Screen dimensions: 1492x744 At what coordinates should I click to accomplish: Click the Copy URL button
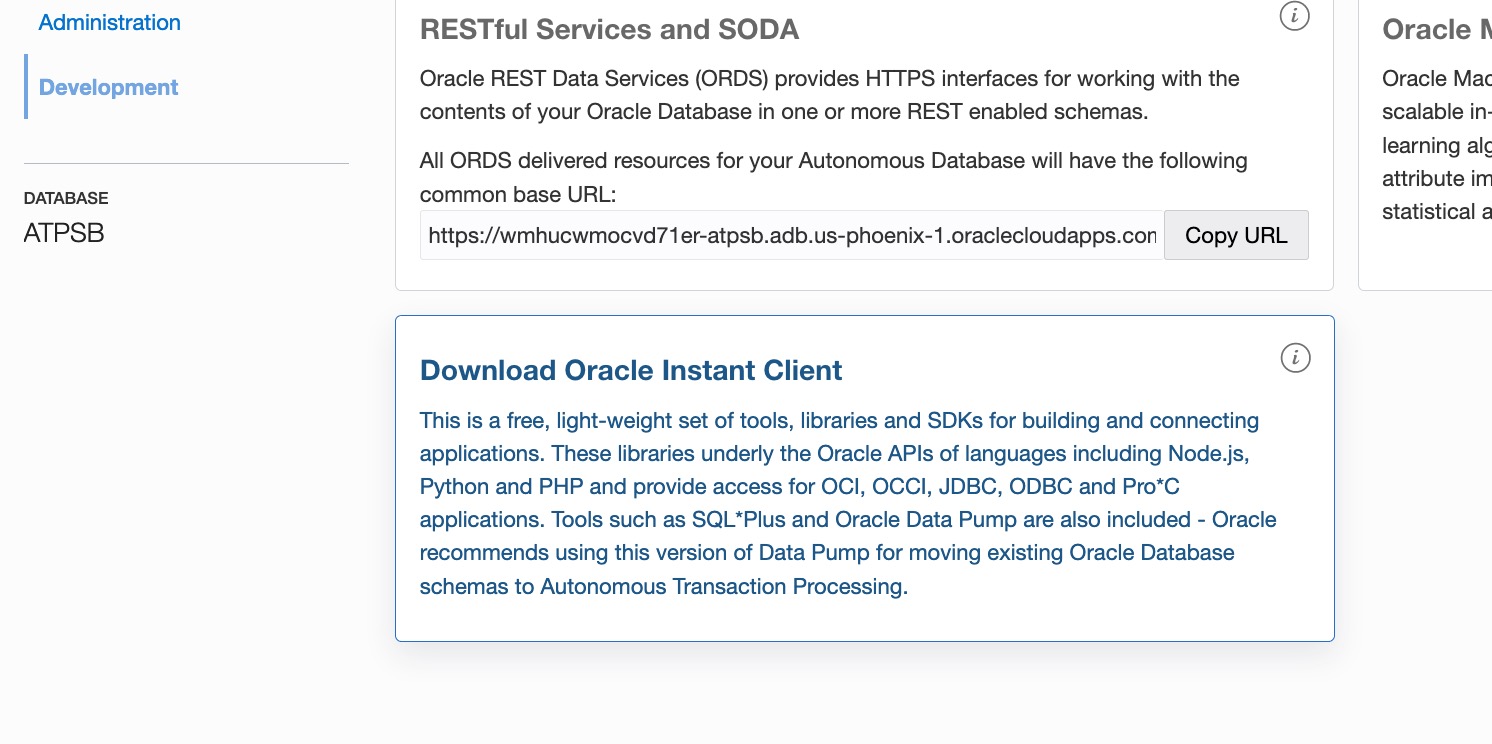click(x=1236, y=235)
